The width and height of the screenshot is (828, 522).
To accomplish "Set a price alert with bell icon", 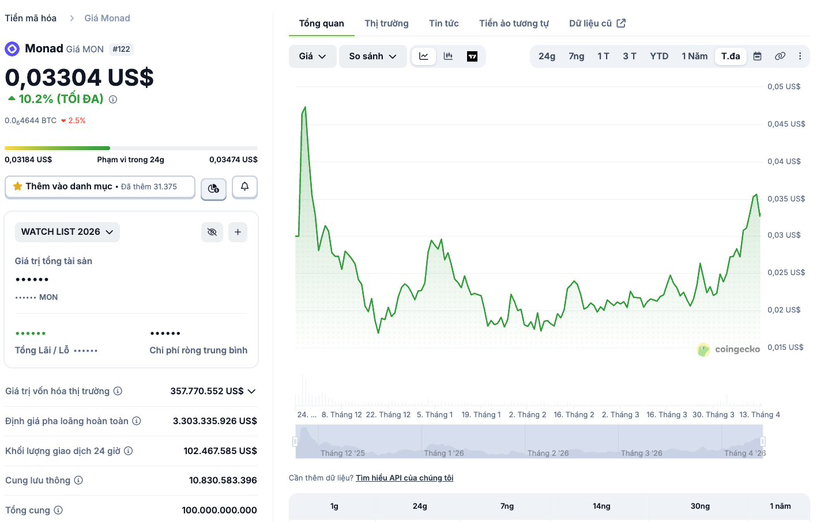I will [244, 187].
